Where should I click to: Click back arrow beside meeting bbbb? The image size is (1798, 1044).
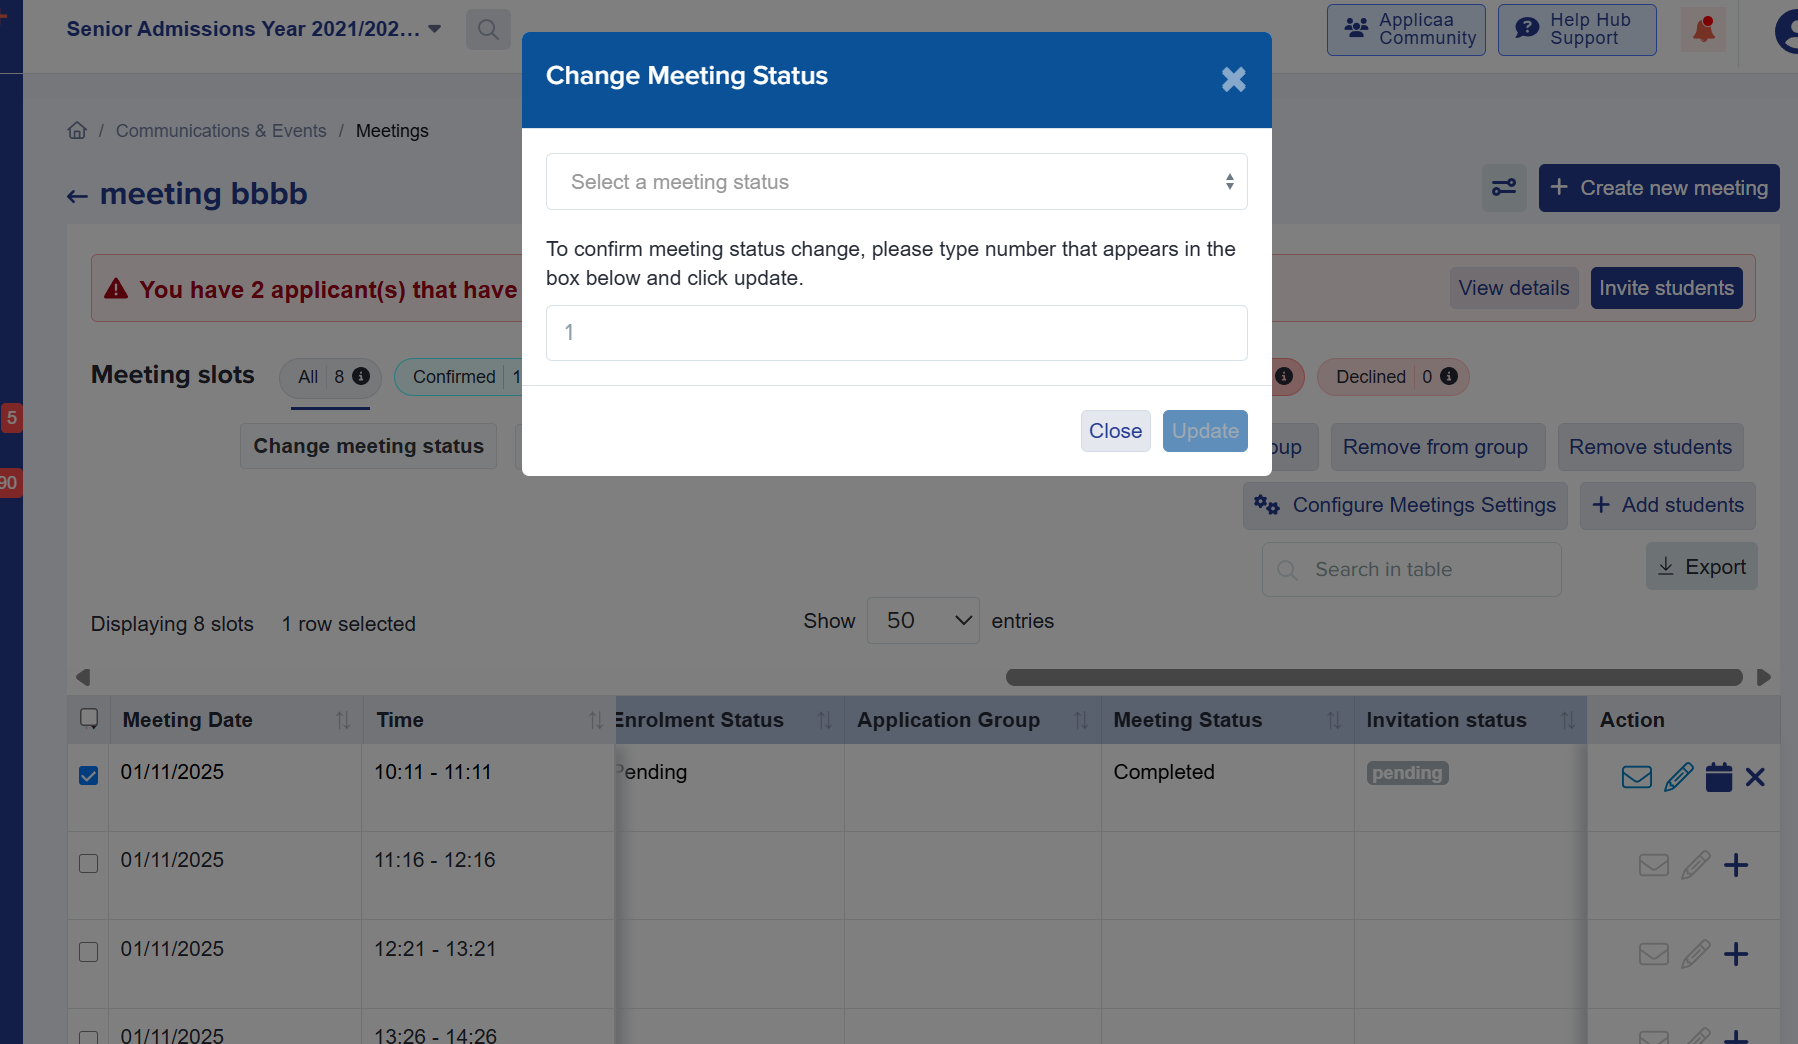pyautogui.click(x=77, y=196)
